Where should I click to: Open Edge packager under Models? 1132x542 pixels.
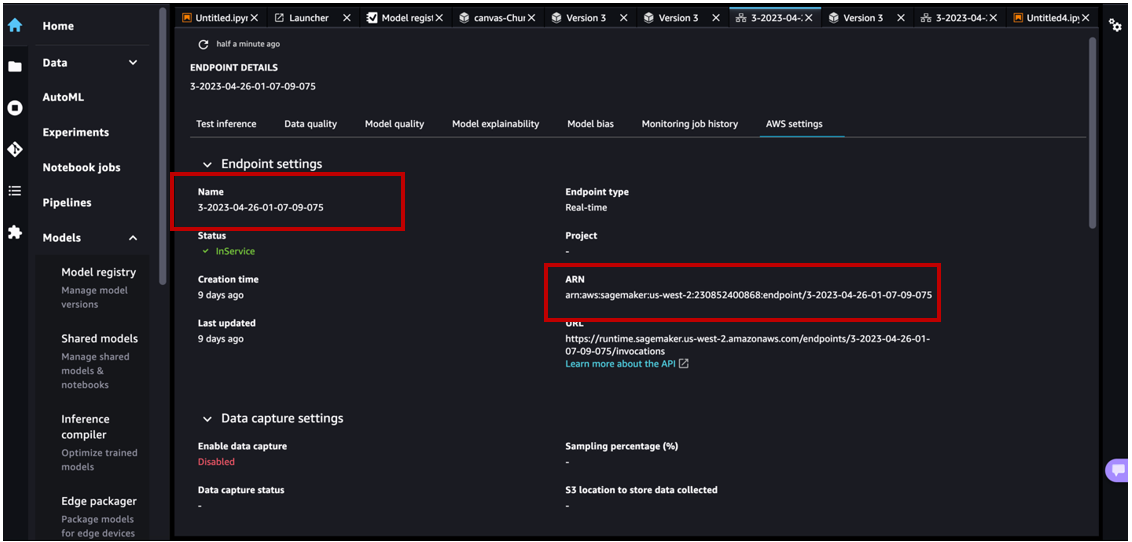pyautogui.click(x=99, y=501)
